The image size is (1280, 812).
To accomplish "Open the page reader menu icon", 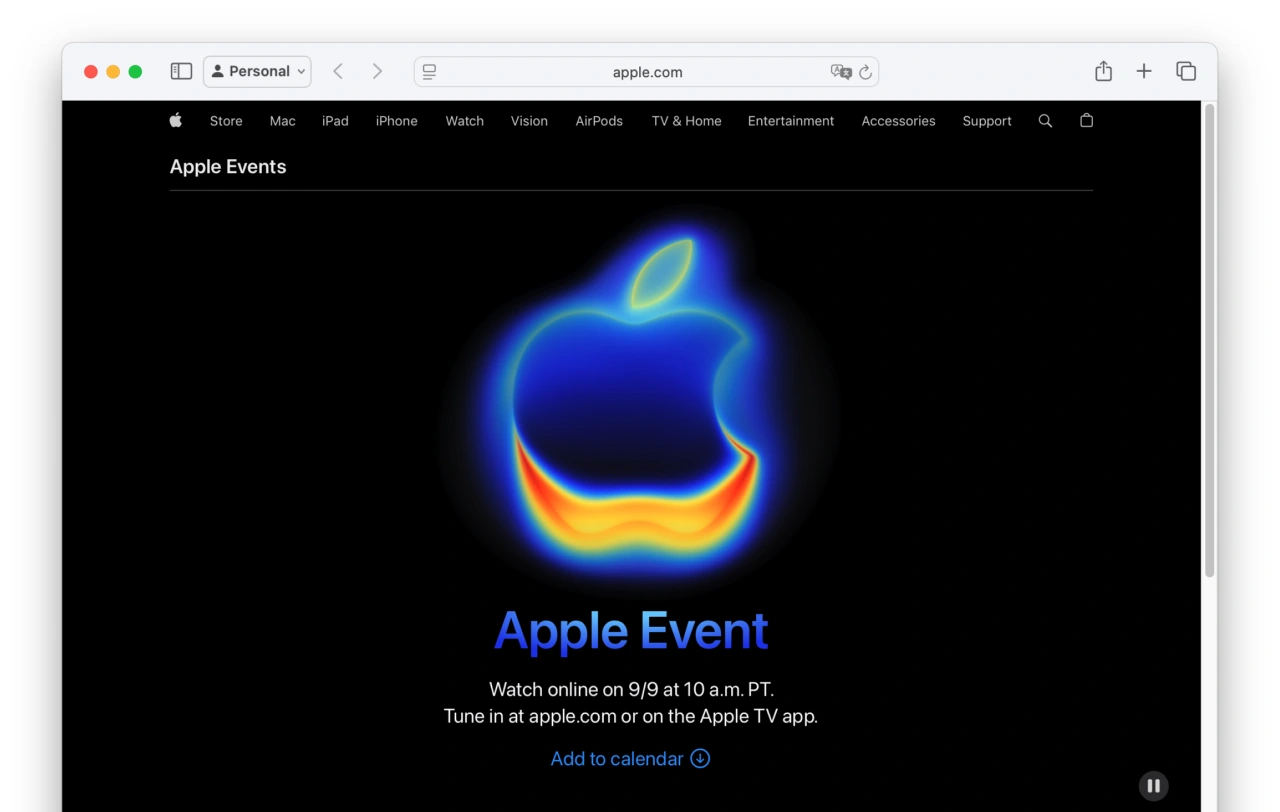I will [430, 72].
